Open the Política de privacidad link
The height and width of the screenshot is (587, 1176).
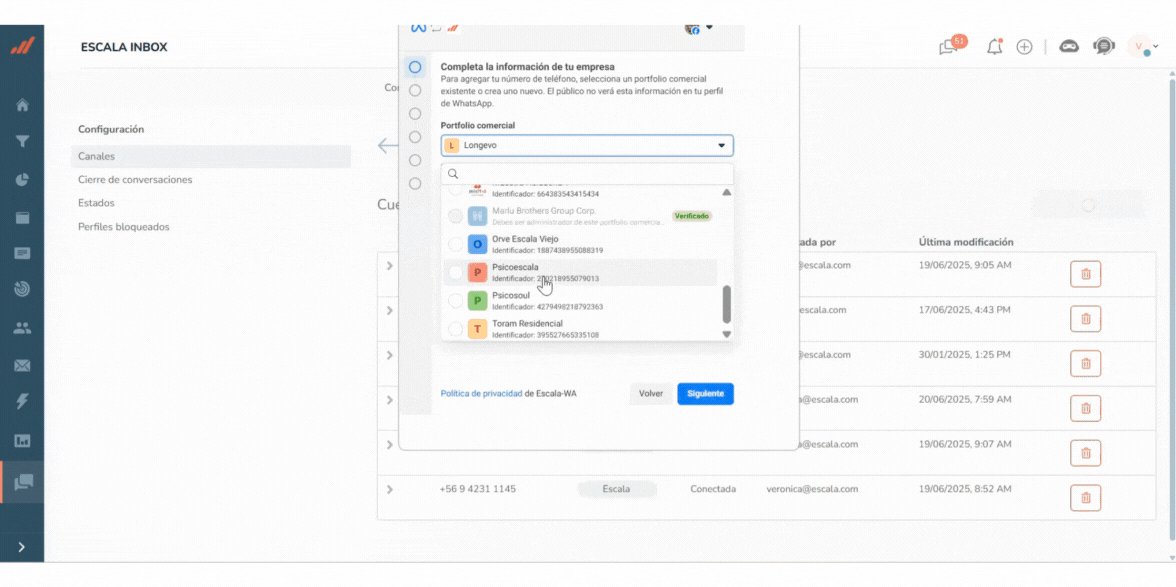(x=482, y=393)
